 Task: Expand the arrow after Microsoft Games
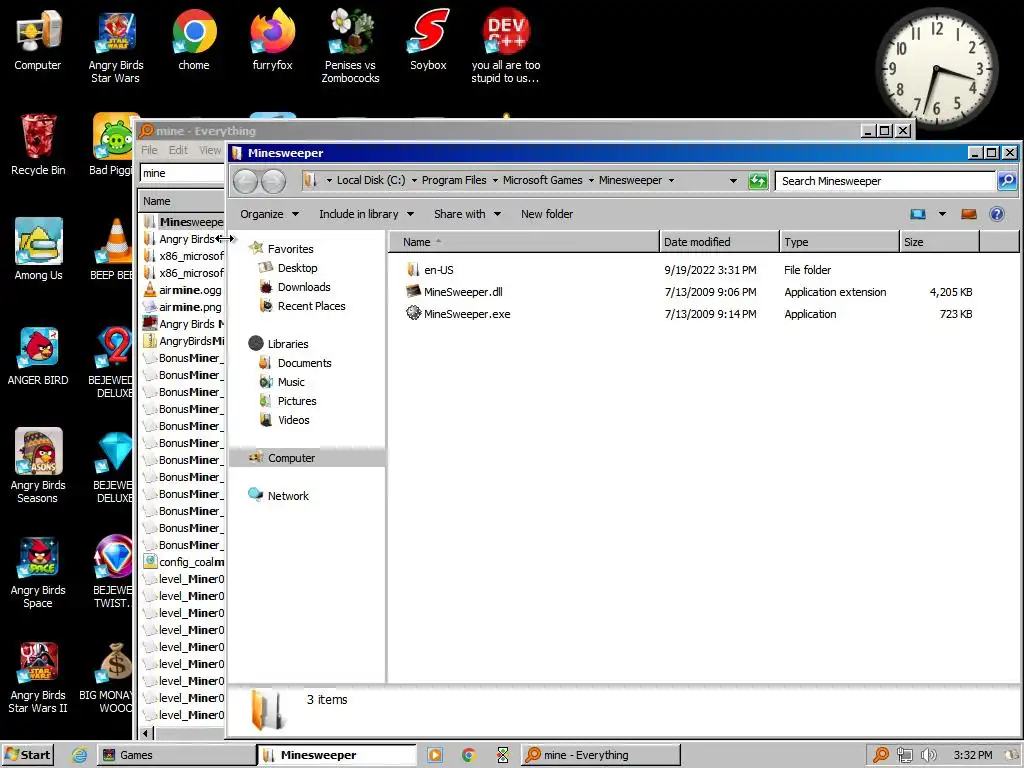point(591,181)
